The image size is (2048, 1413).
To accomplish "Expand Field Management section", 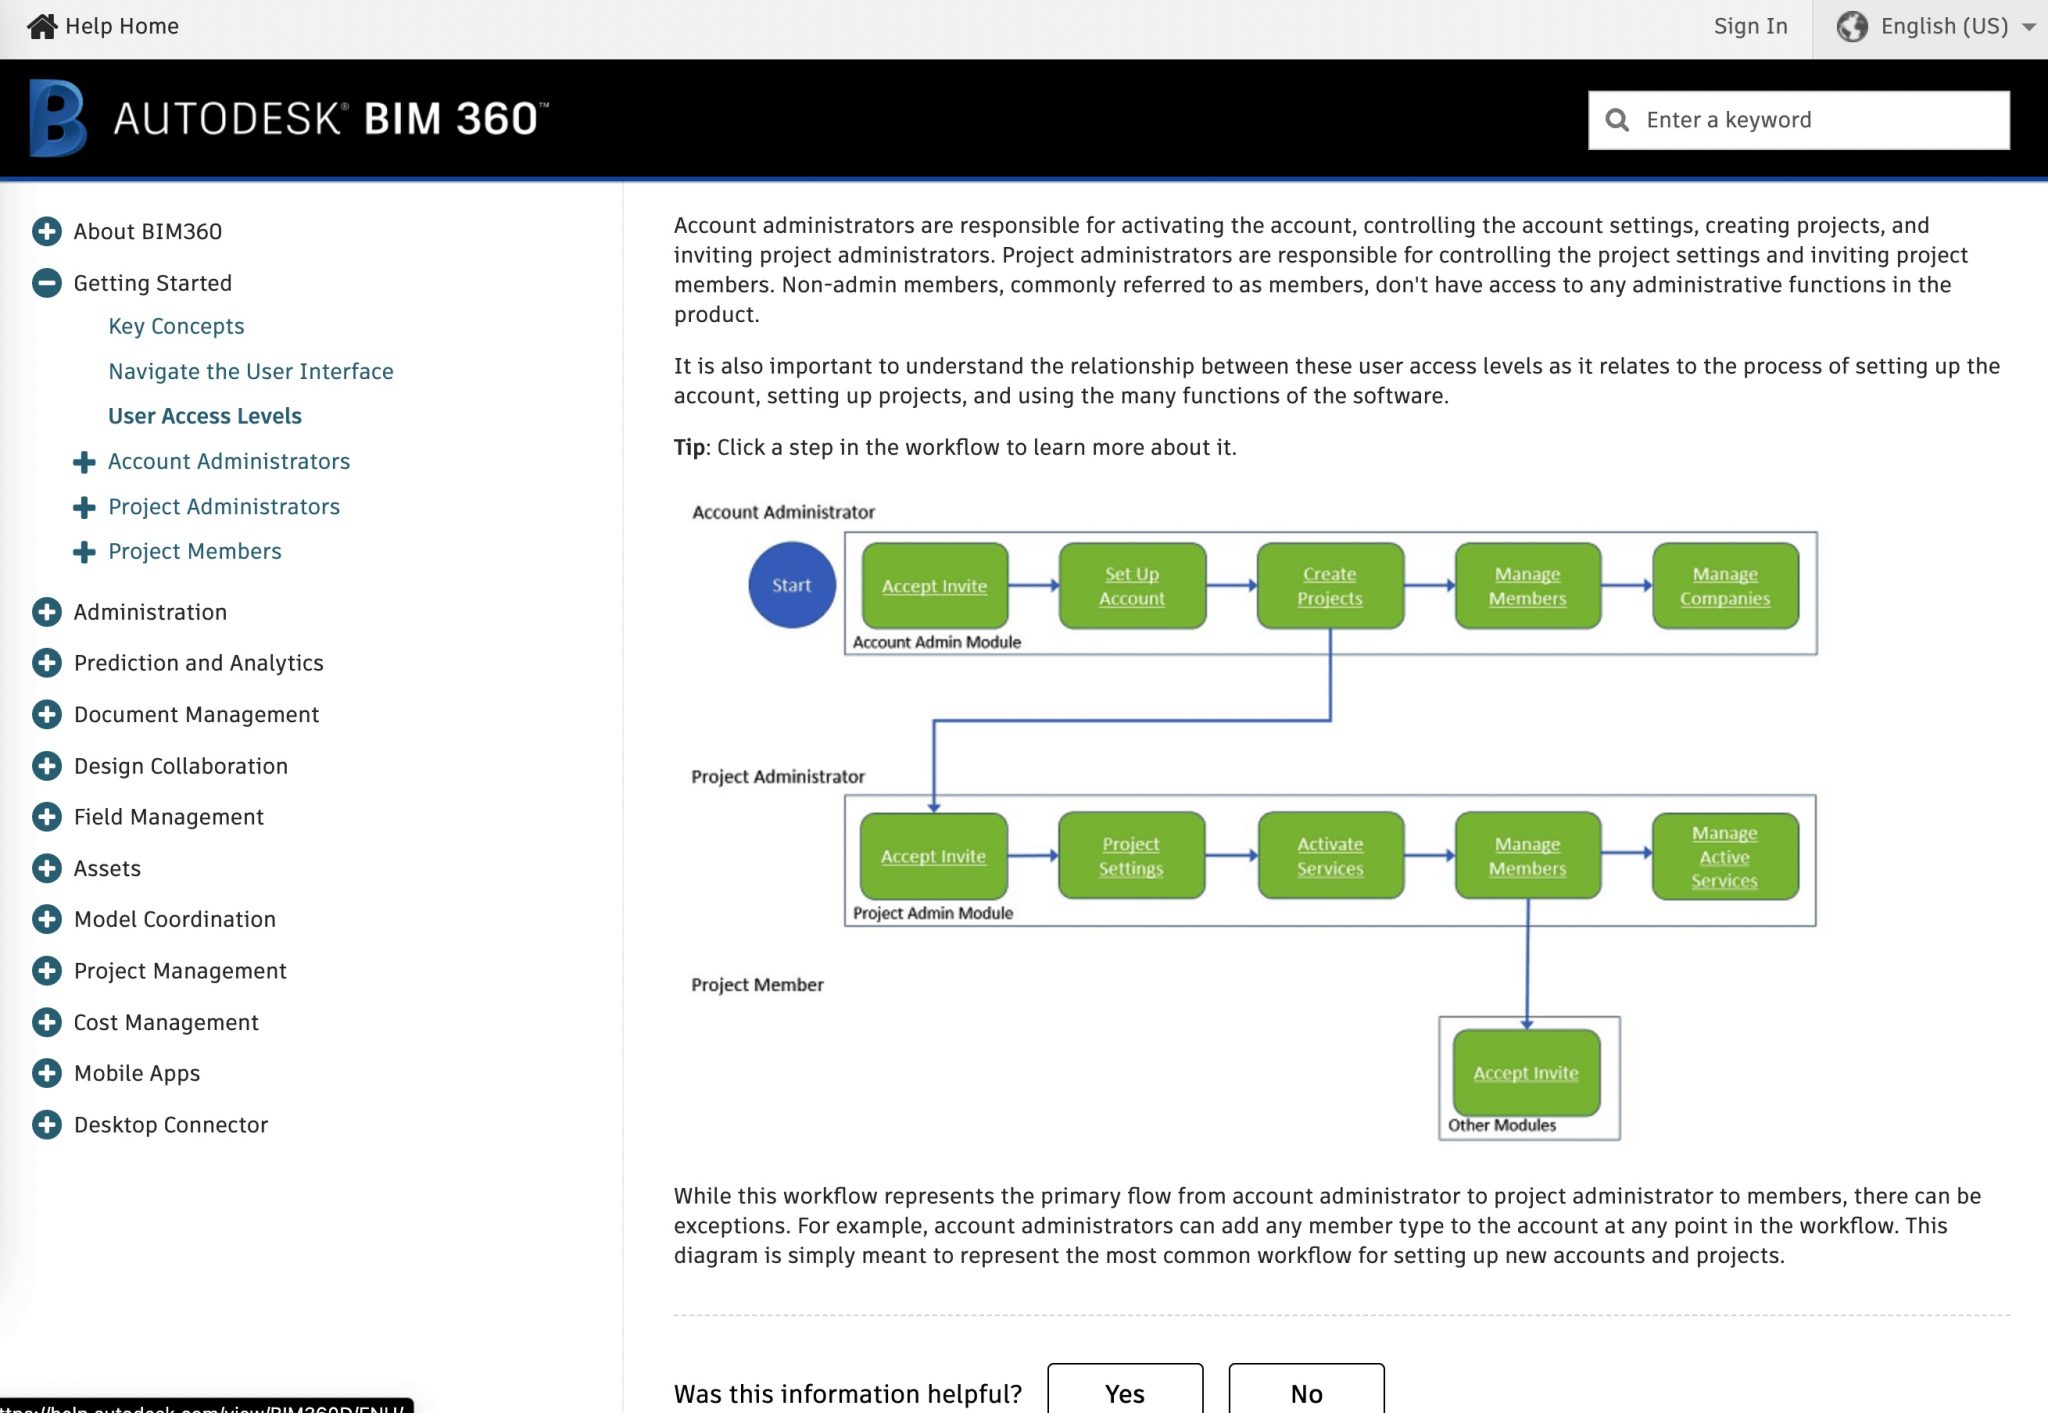I will 46,817.
